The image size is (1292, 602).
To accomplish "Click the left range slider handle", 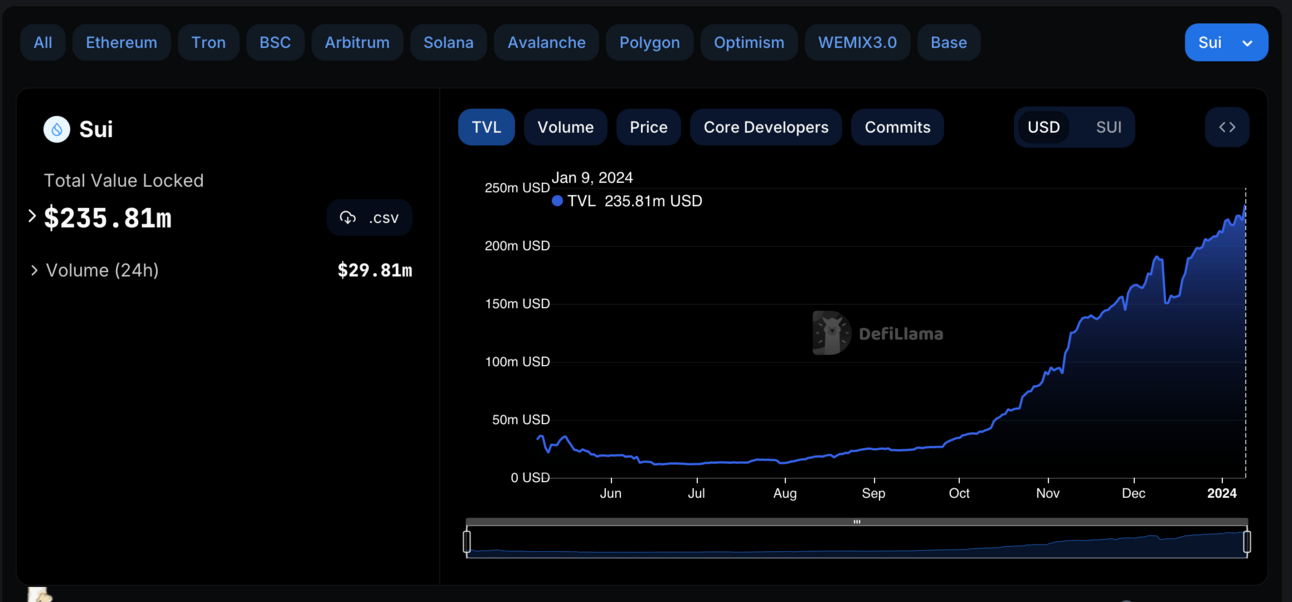I will tap(467, 542).
